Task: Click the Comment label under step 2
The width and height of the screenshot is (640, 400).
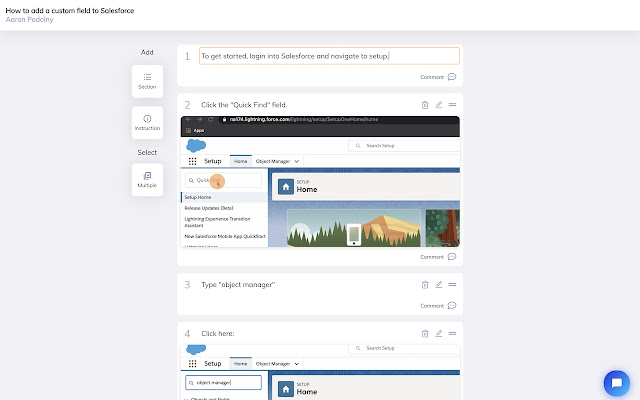Action: point(432,257)
